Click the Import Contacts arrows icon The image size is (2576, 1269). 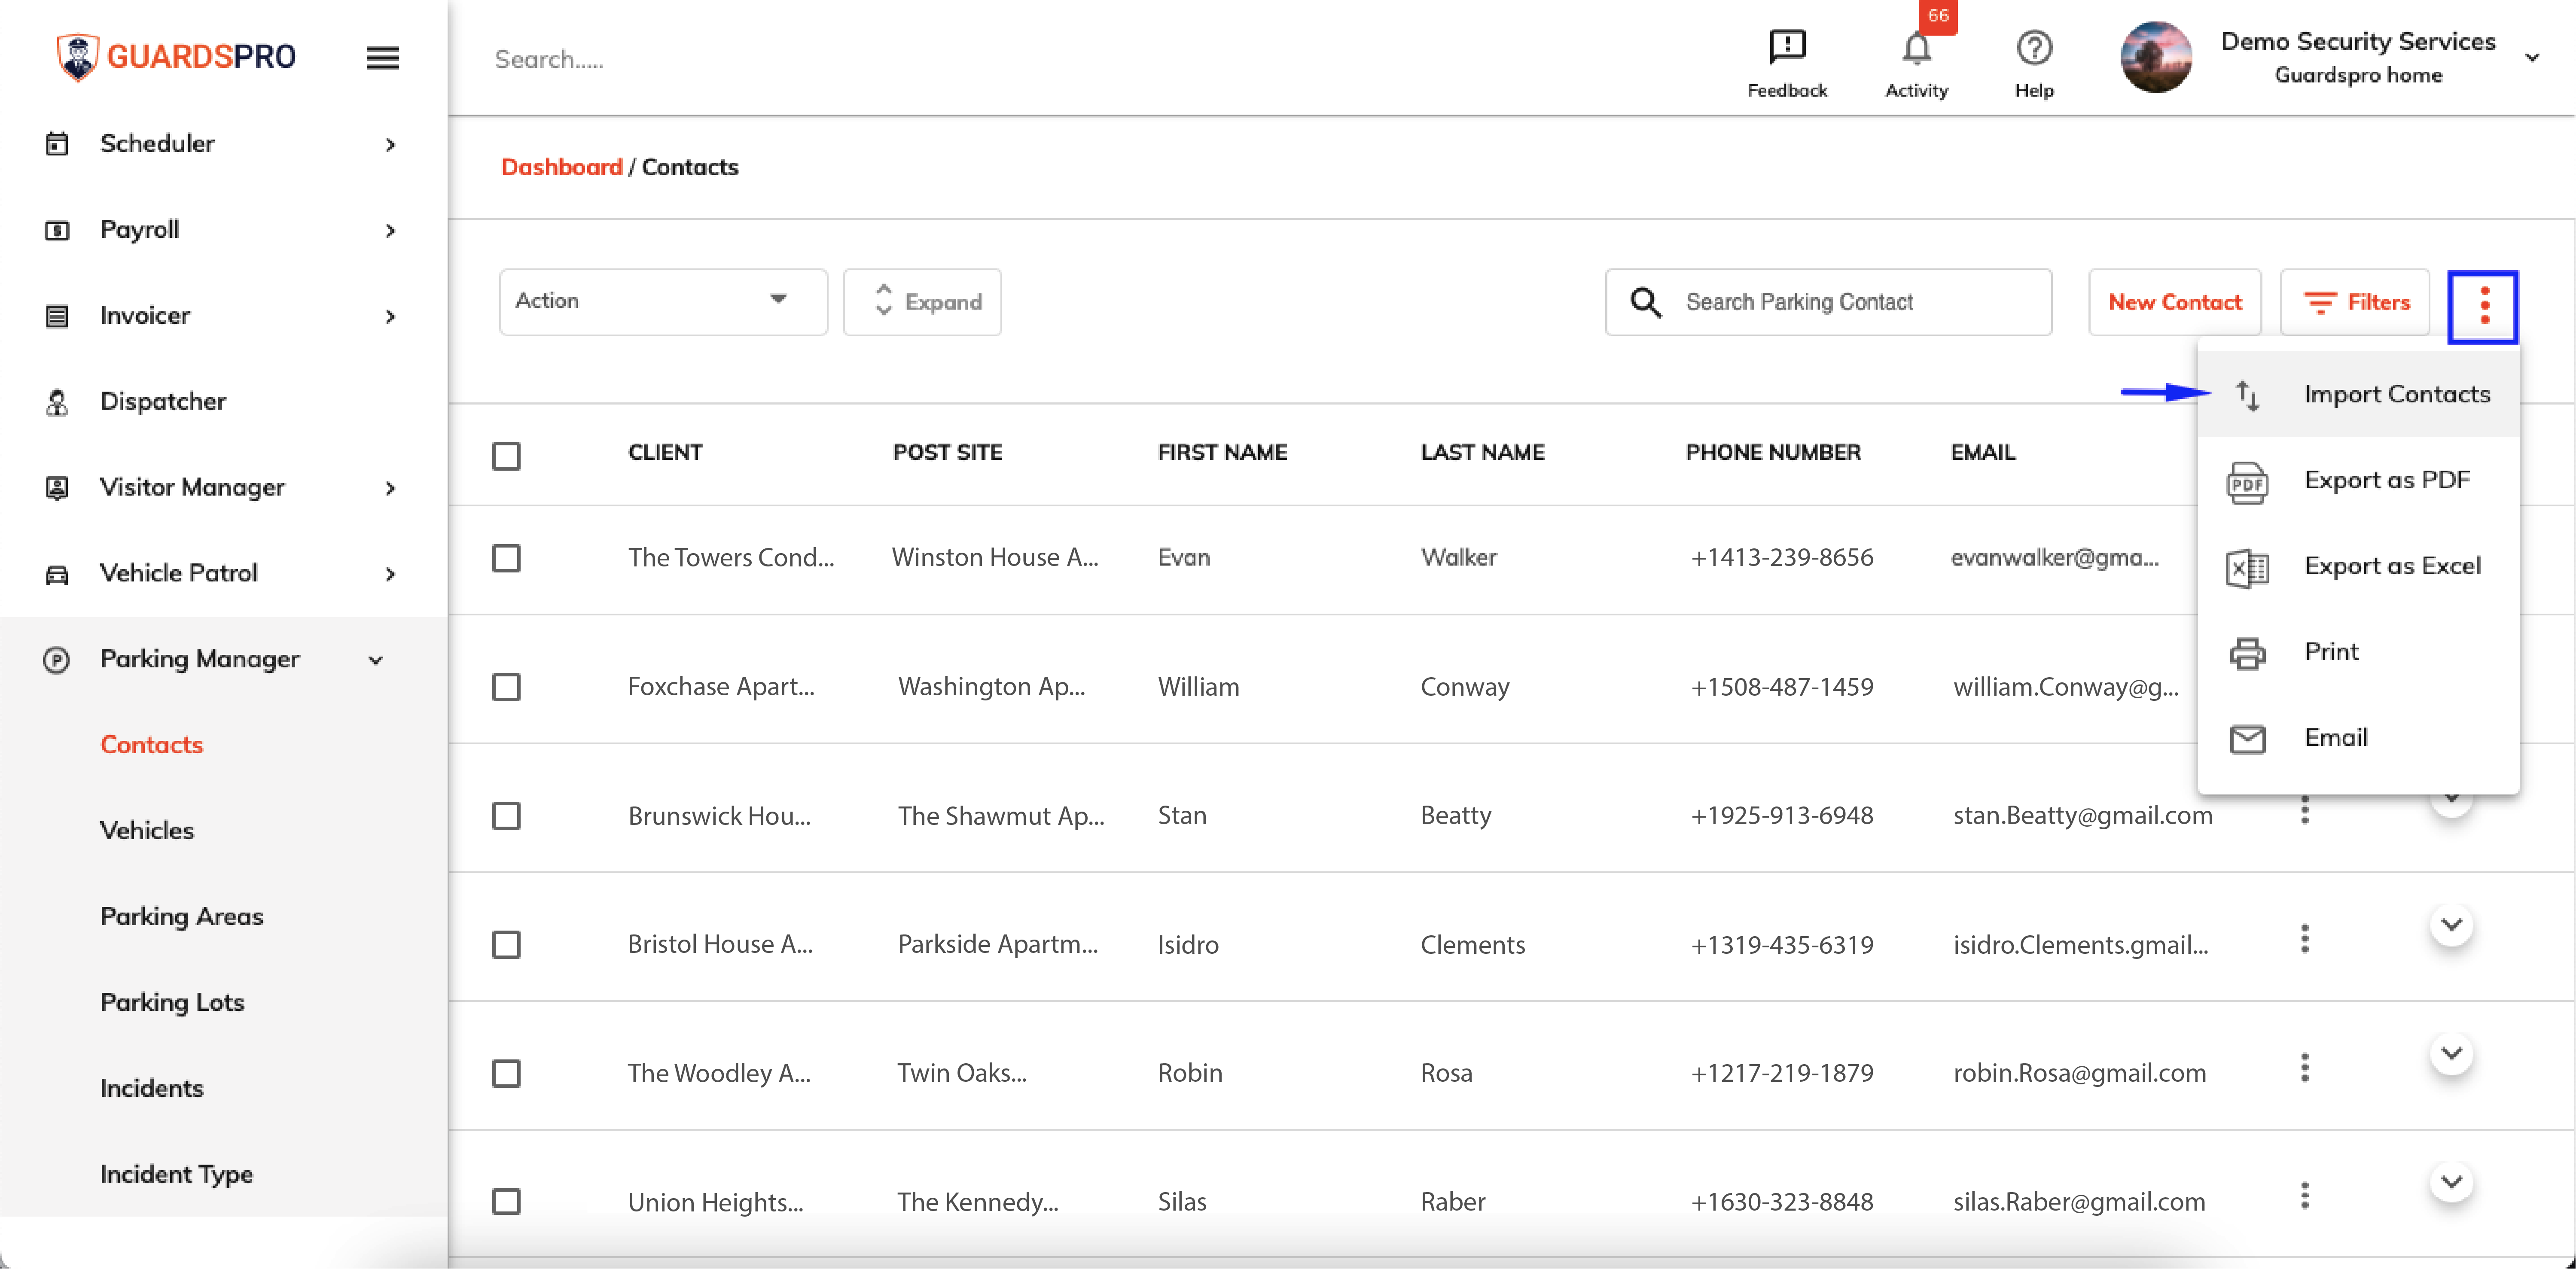(x=2247, y=395)
